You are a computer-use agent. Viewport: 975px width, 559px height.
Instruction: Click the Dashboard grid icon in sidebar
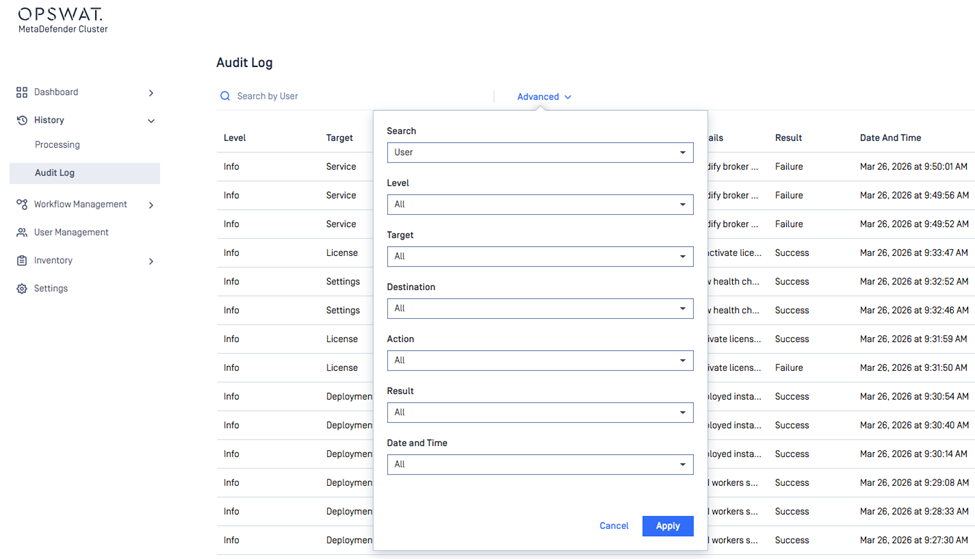tap(22, 92)
